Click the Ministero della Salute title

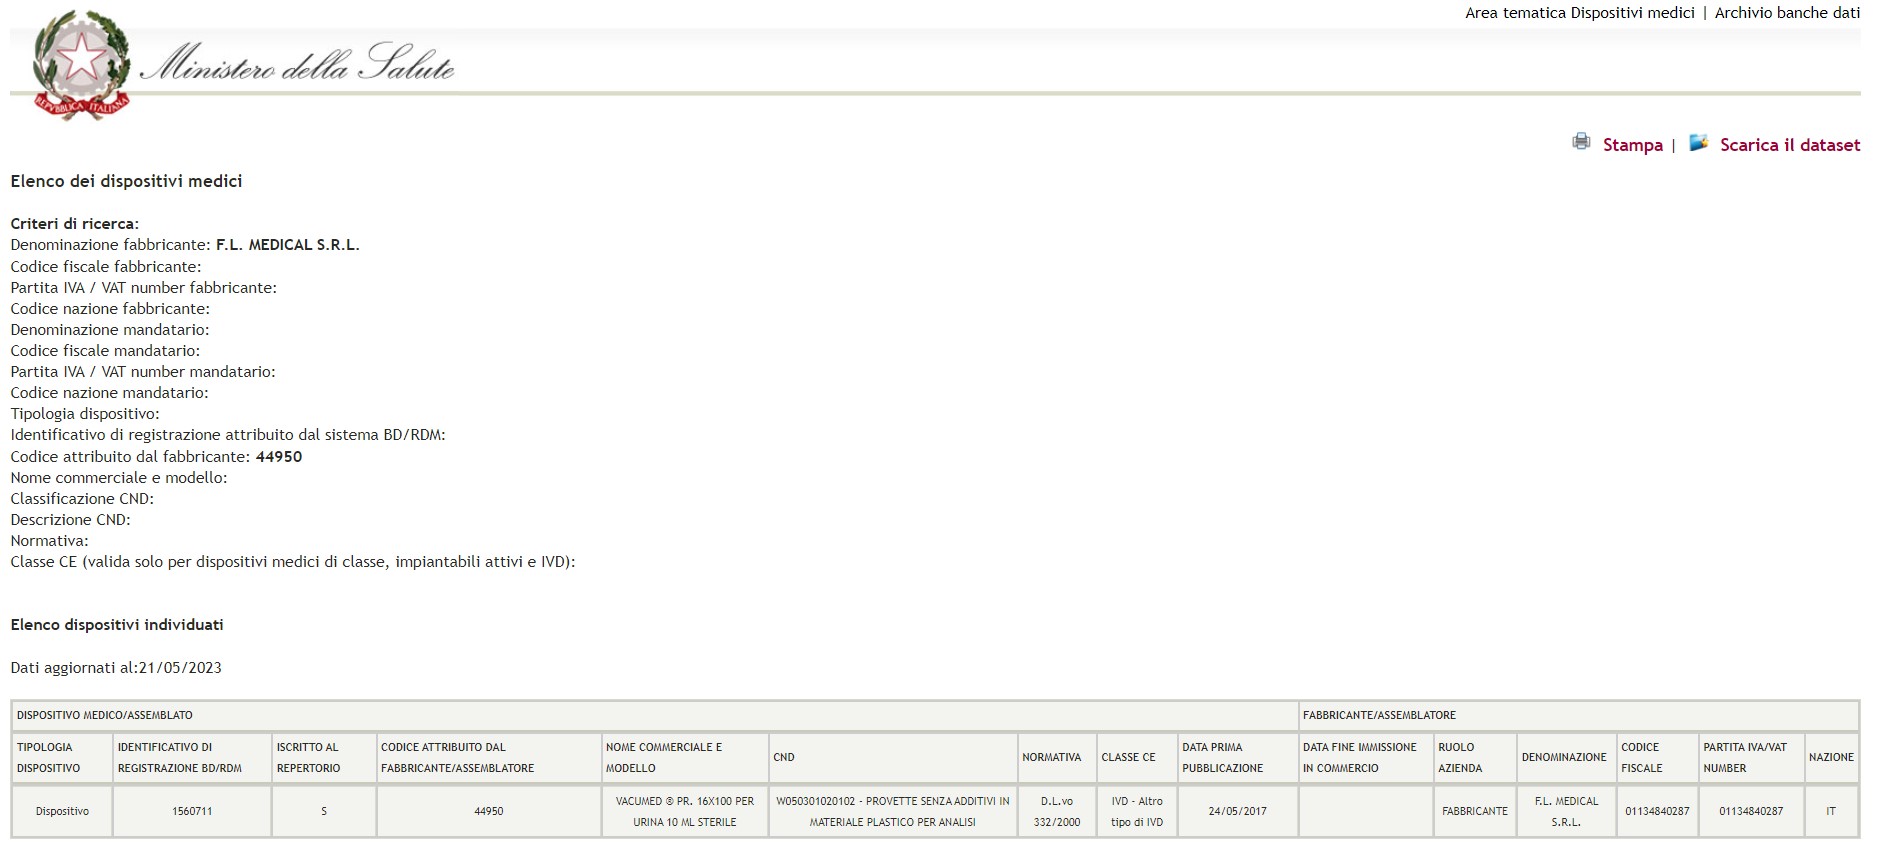(x=298, y=65)
